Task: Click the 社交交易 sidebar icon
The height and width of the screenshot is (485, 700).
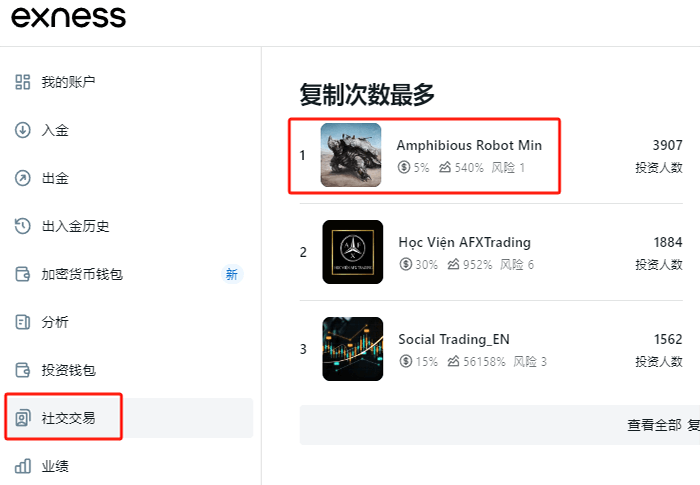Action: (23, 418)
